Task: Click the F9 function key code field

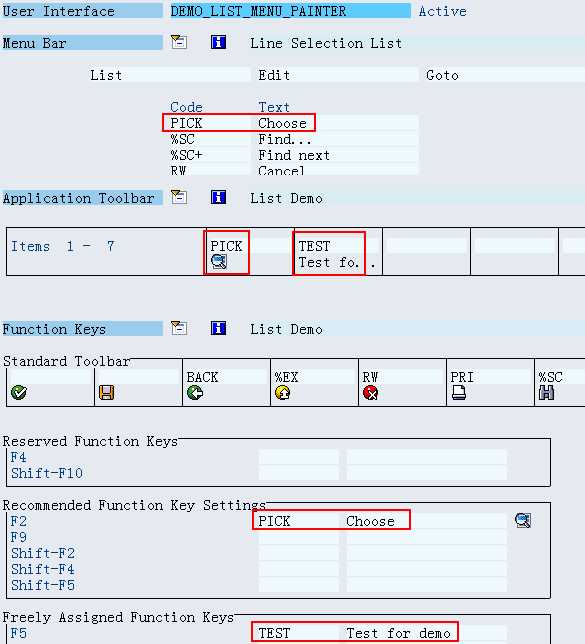Action: point(299,537)
